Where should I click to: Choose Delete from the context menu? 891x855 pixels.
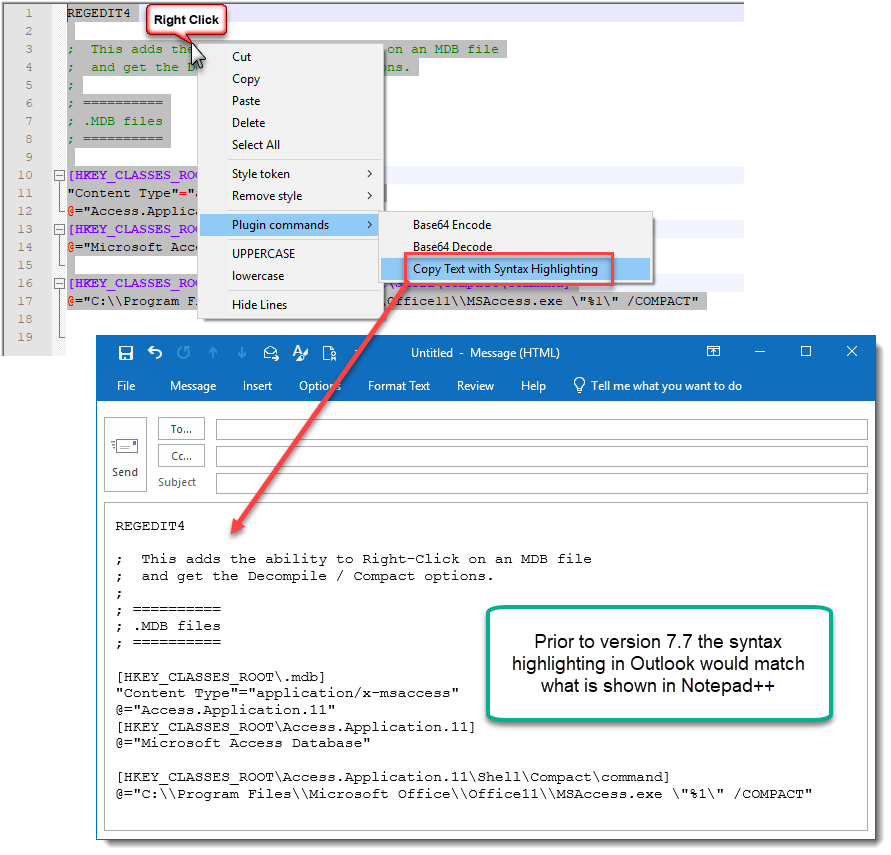(291, 123)
